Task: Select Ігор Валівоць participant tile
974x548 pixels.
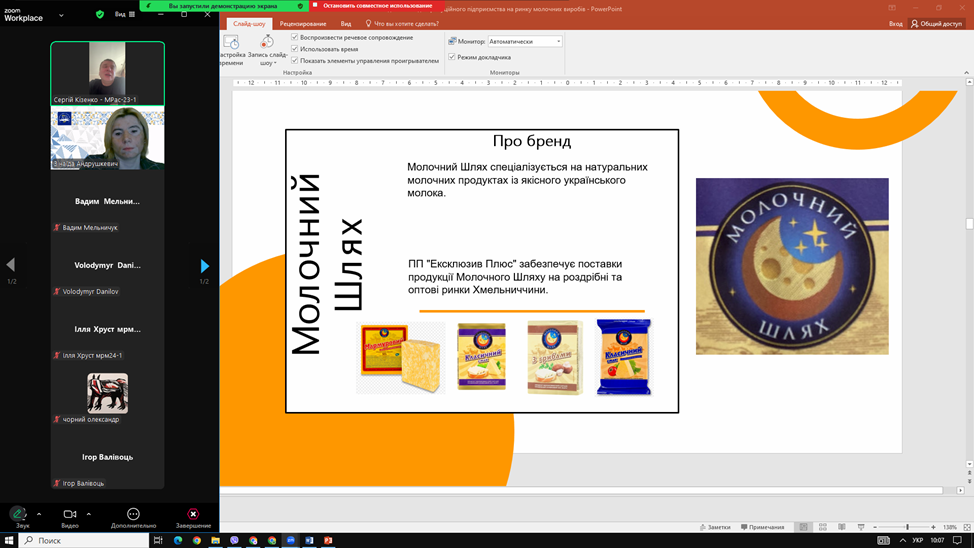Action: tap(107, 457)
